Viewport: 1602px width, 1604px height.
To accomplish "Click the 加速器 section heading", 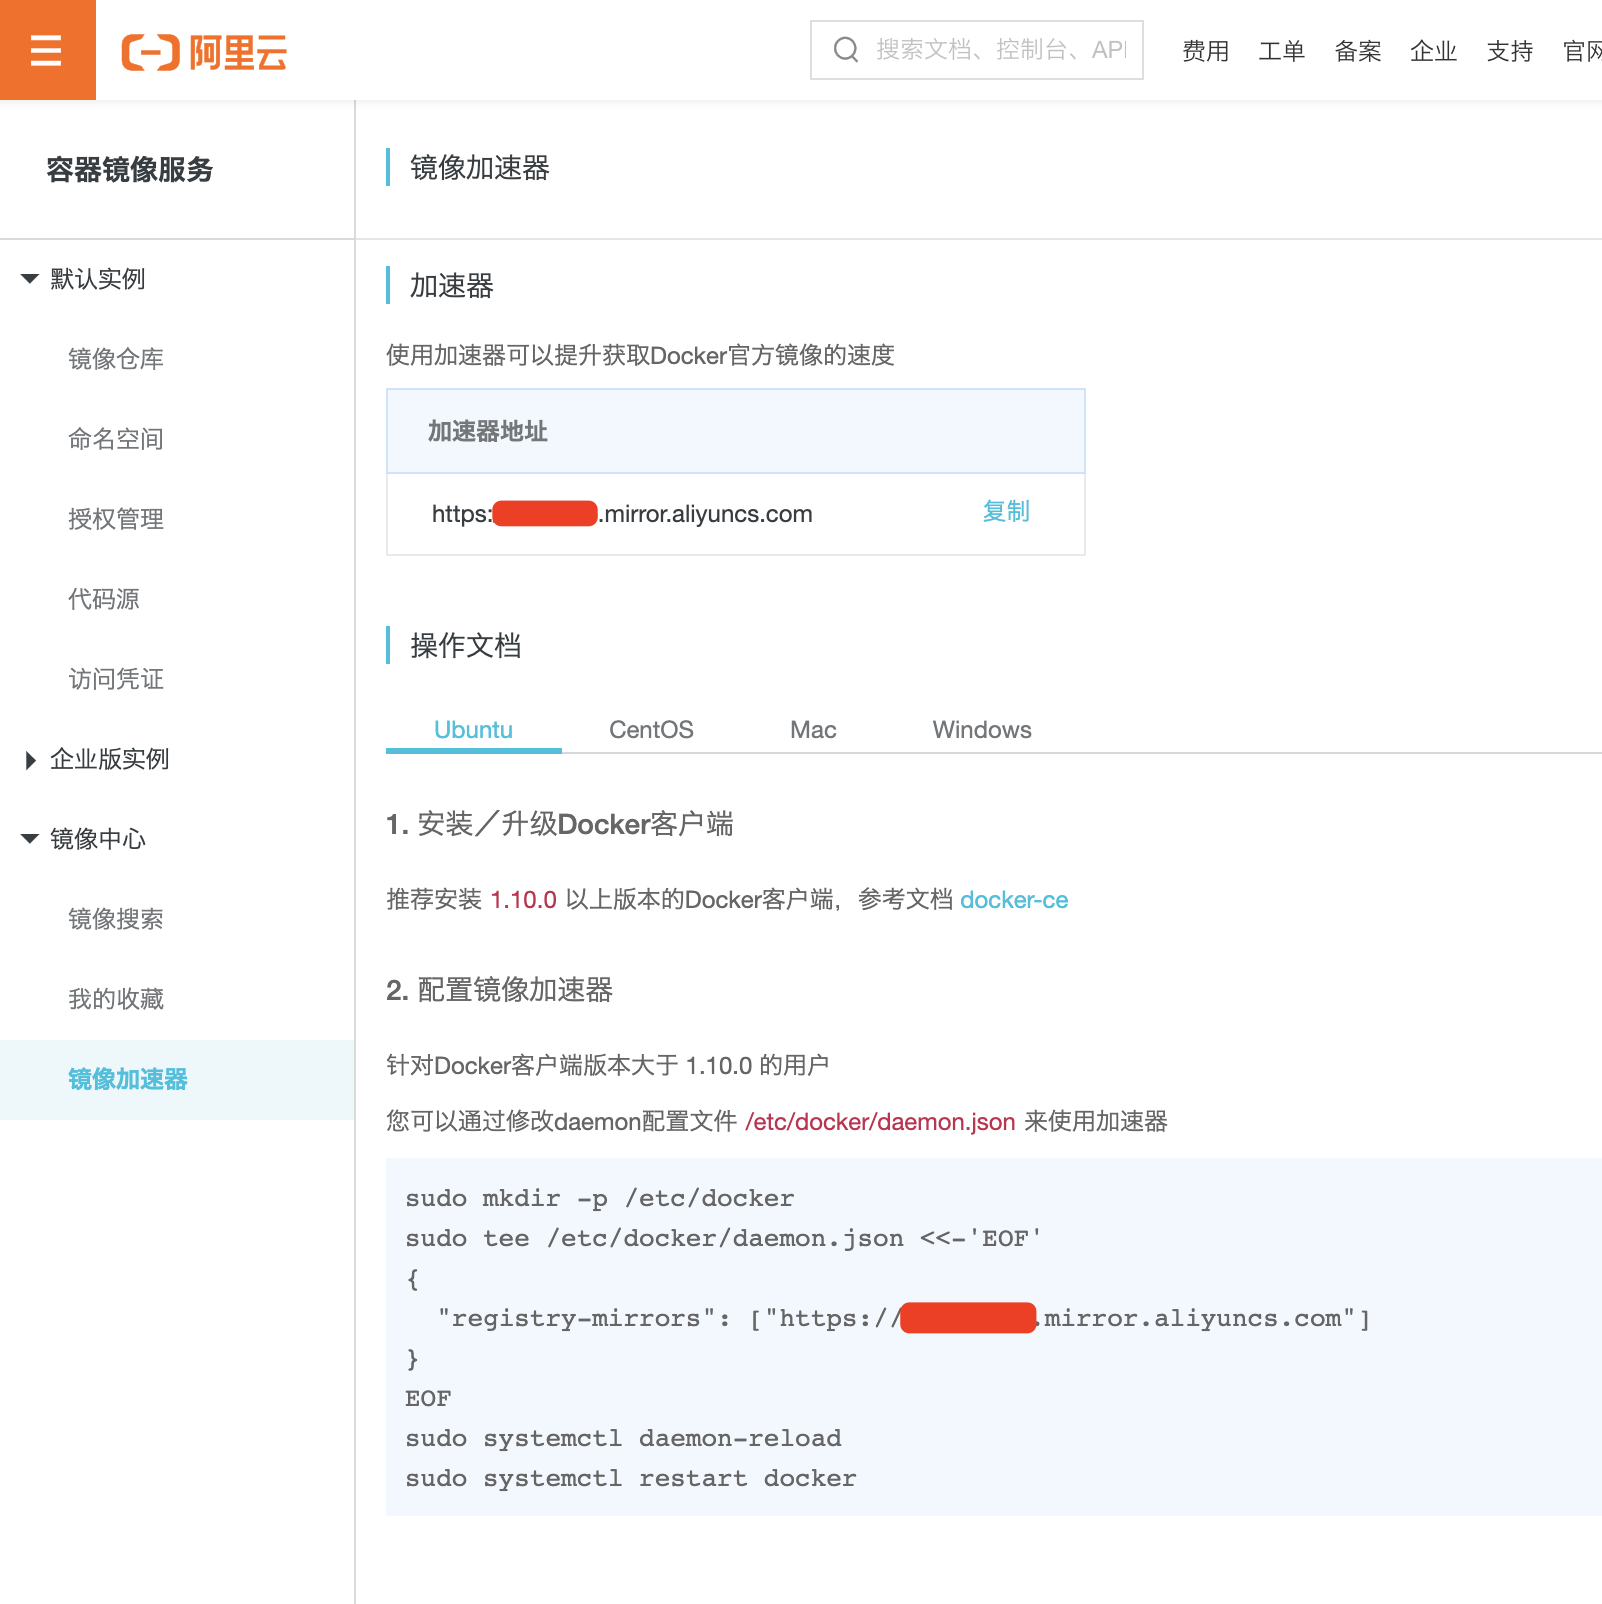I will (452, 286).
